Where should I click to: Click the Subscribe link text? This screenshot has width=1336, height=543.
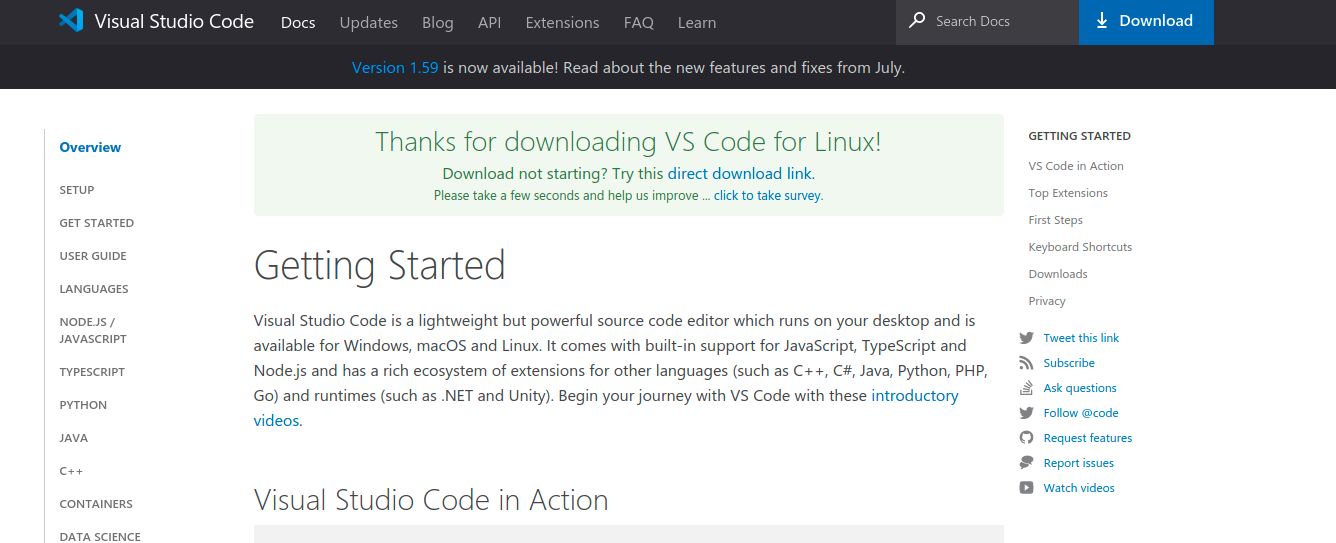(1069, 363)
